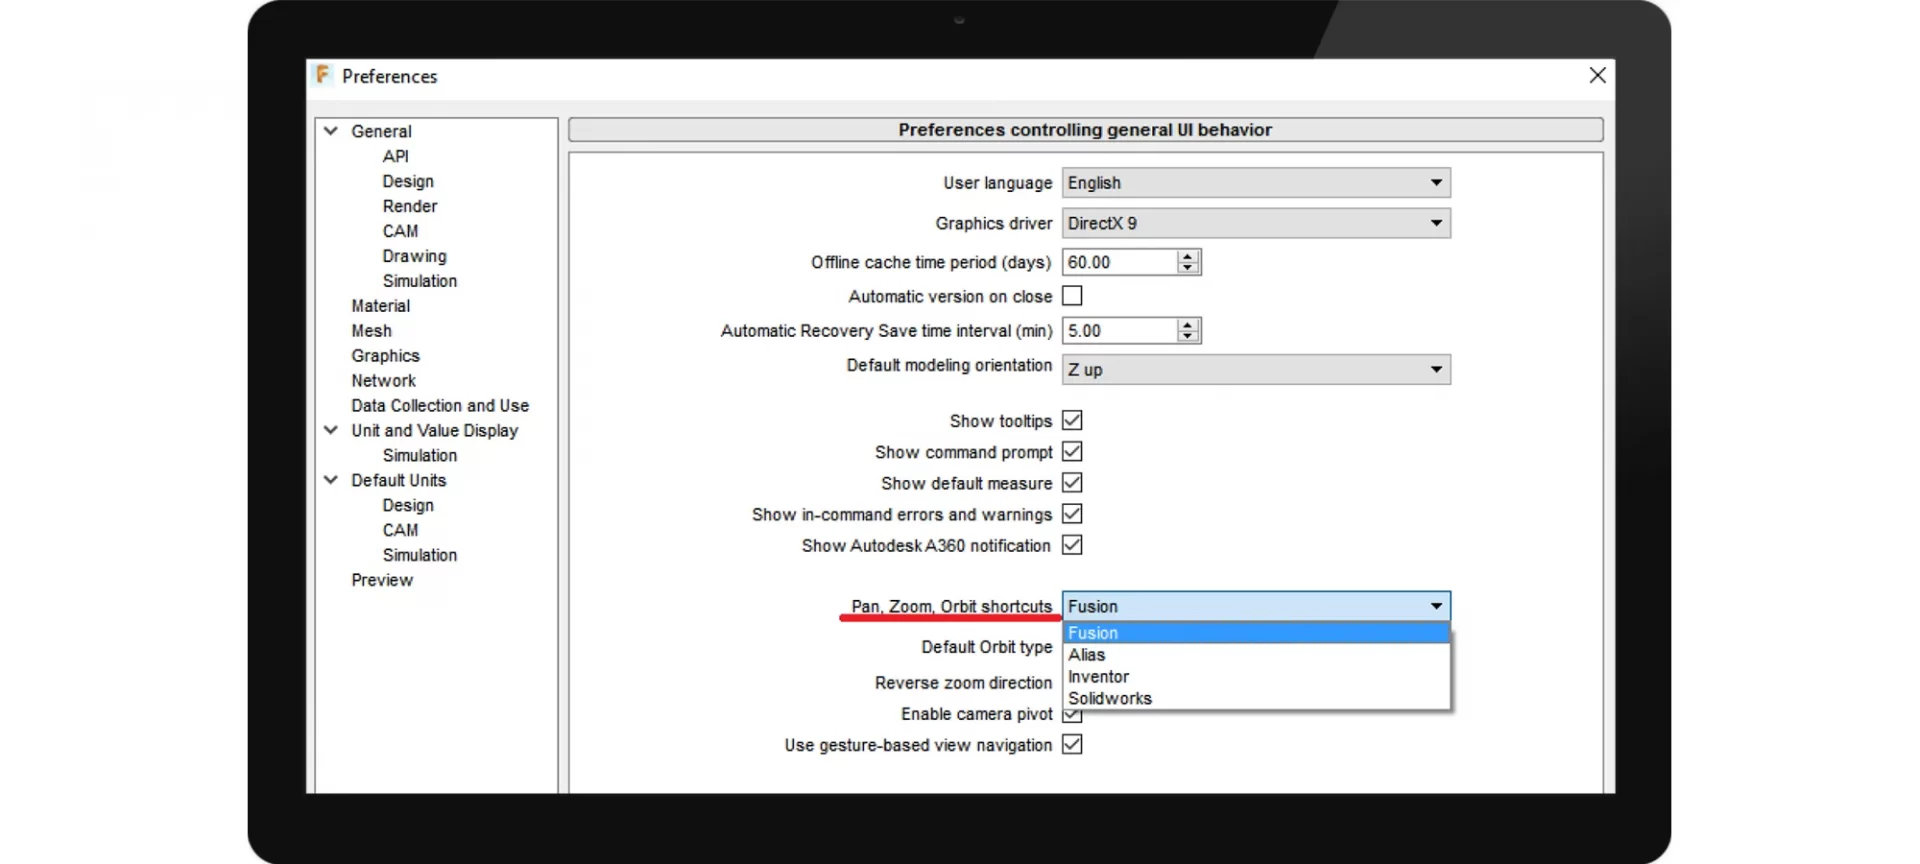Decrease Automatic Recovery Save interval

(1188, 337)
